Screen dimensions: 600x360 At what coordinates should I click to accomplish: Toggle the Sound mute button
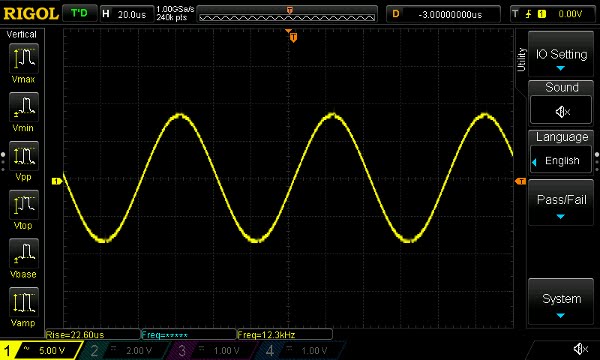coord(561,111)
